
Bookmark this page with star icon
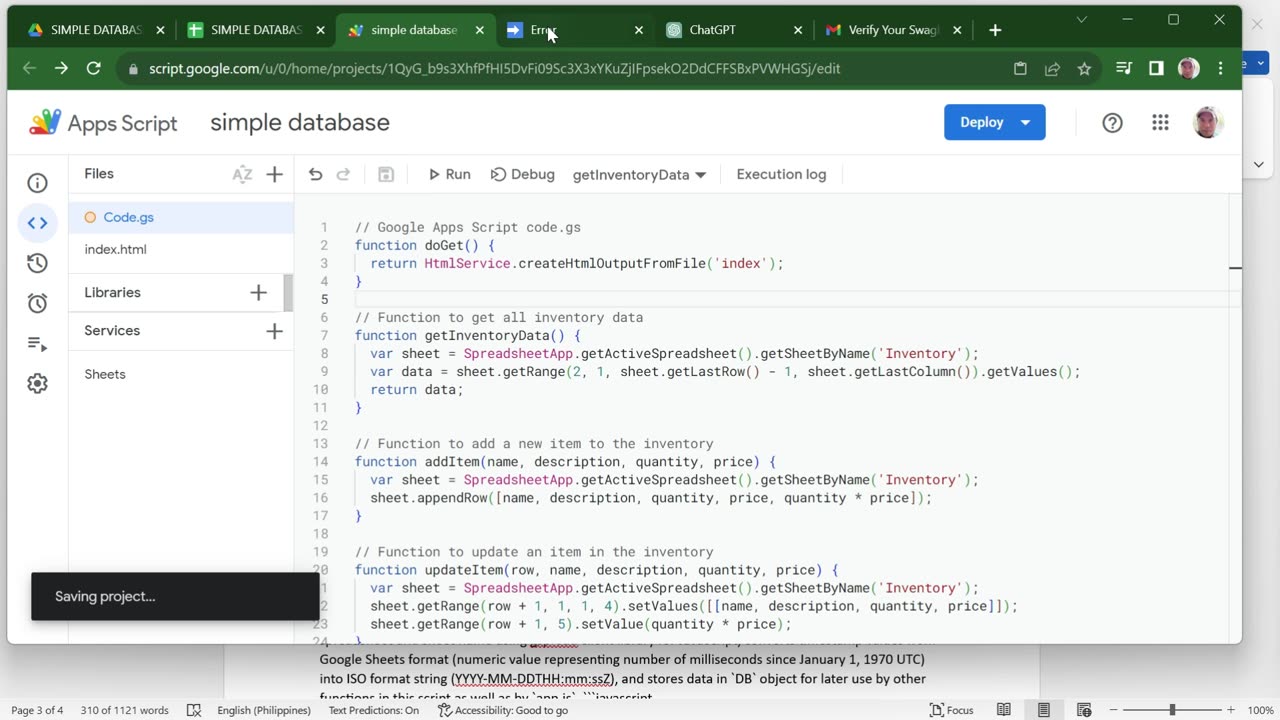tap(1084, 69)
